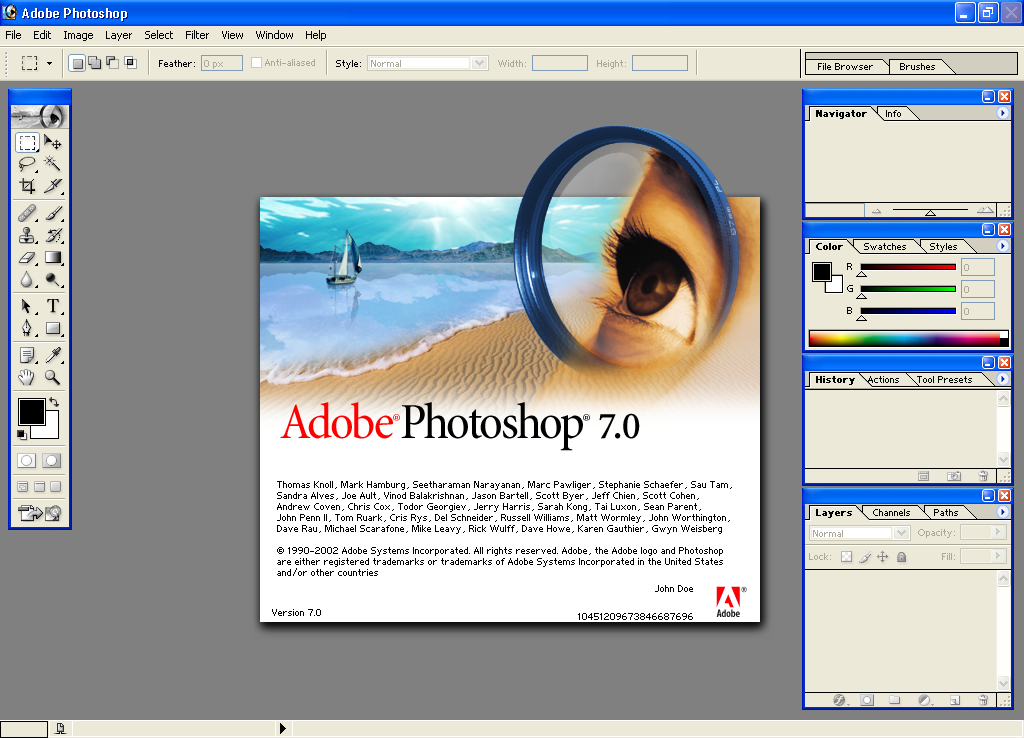Click the Brushes palette well tab

(x=917, y=67)
